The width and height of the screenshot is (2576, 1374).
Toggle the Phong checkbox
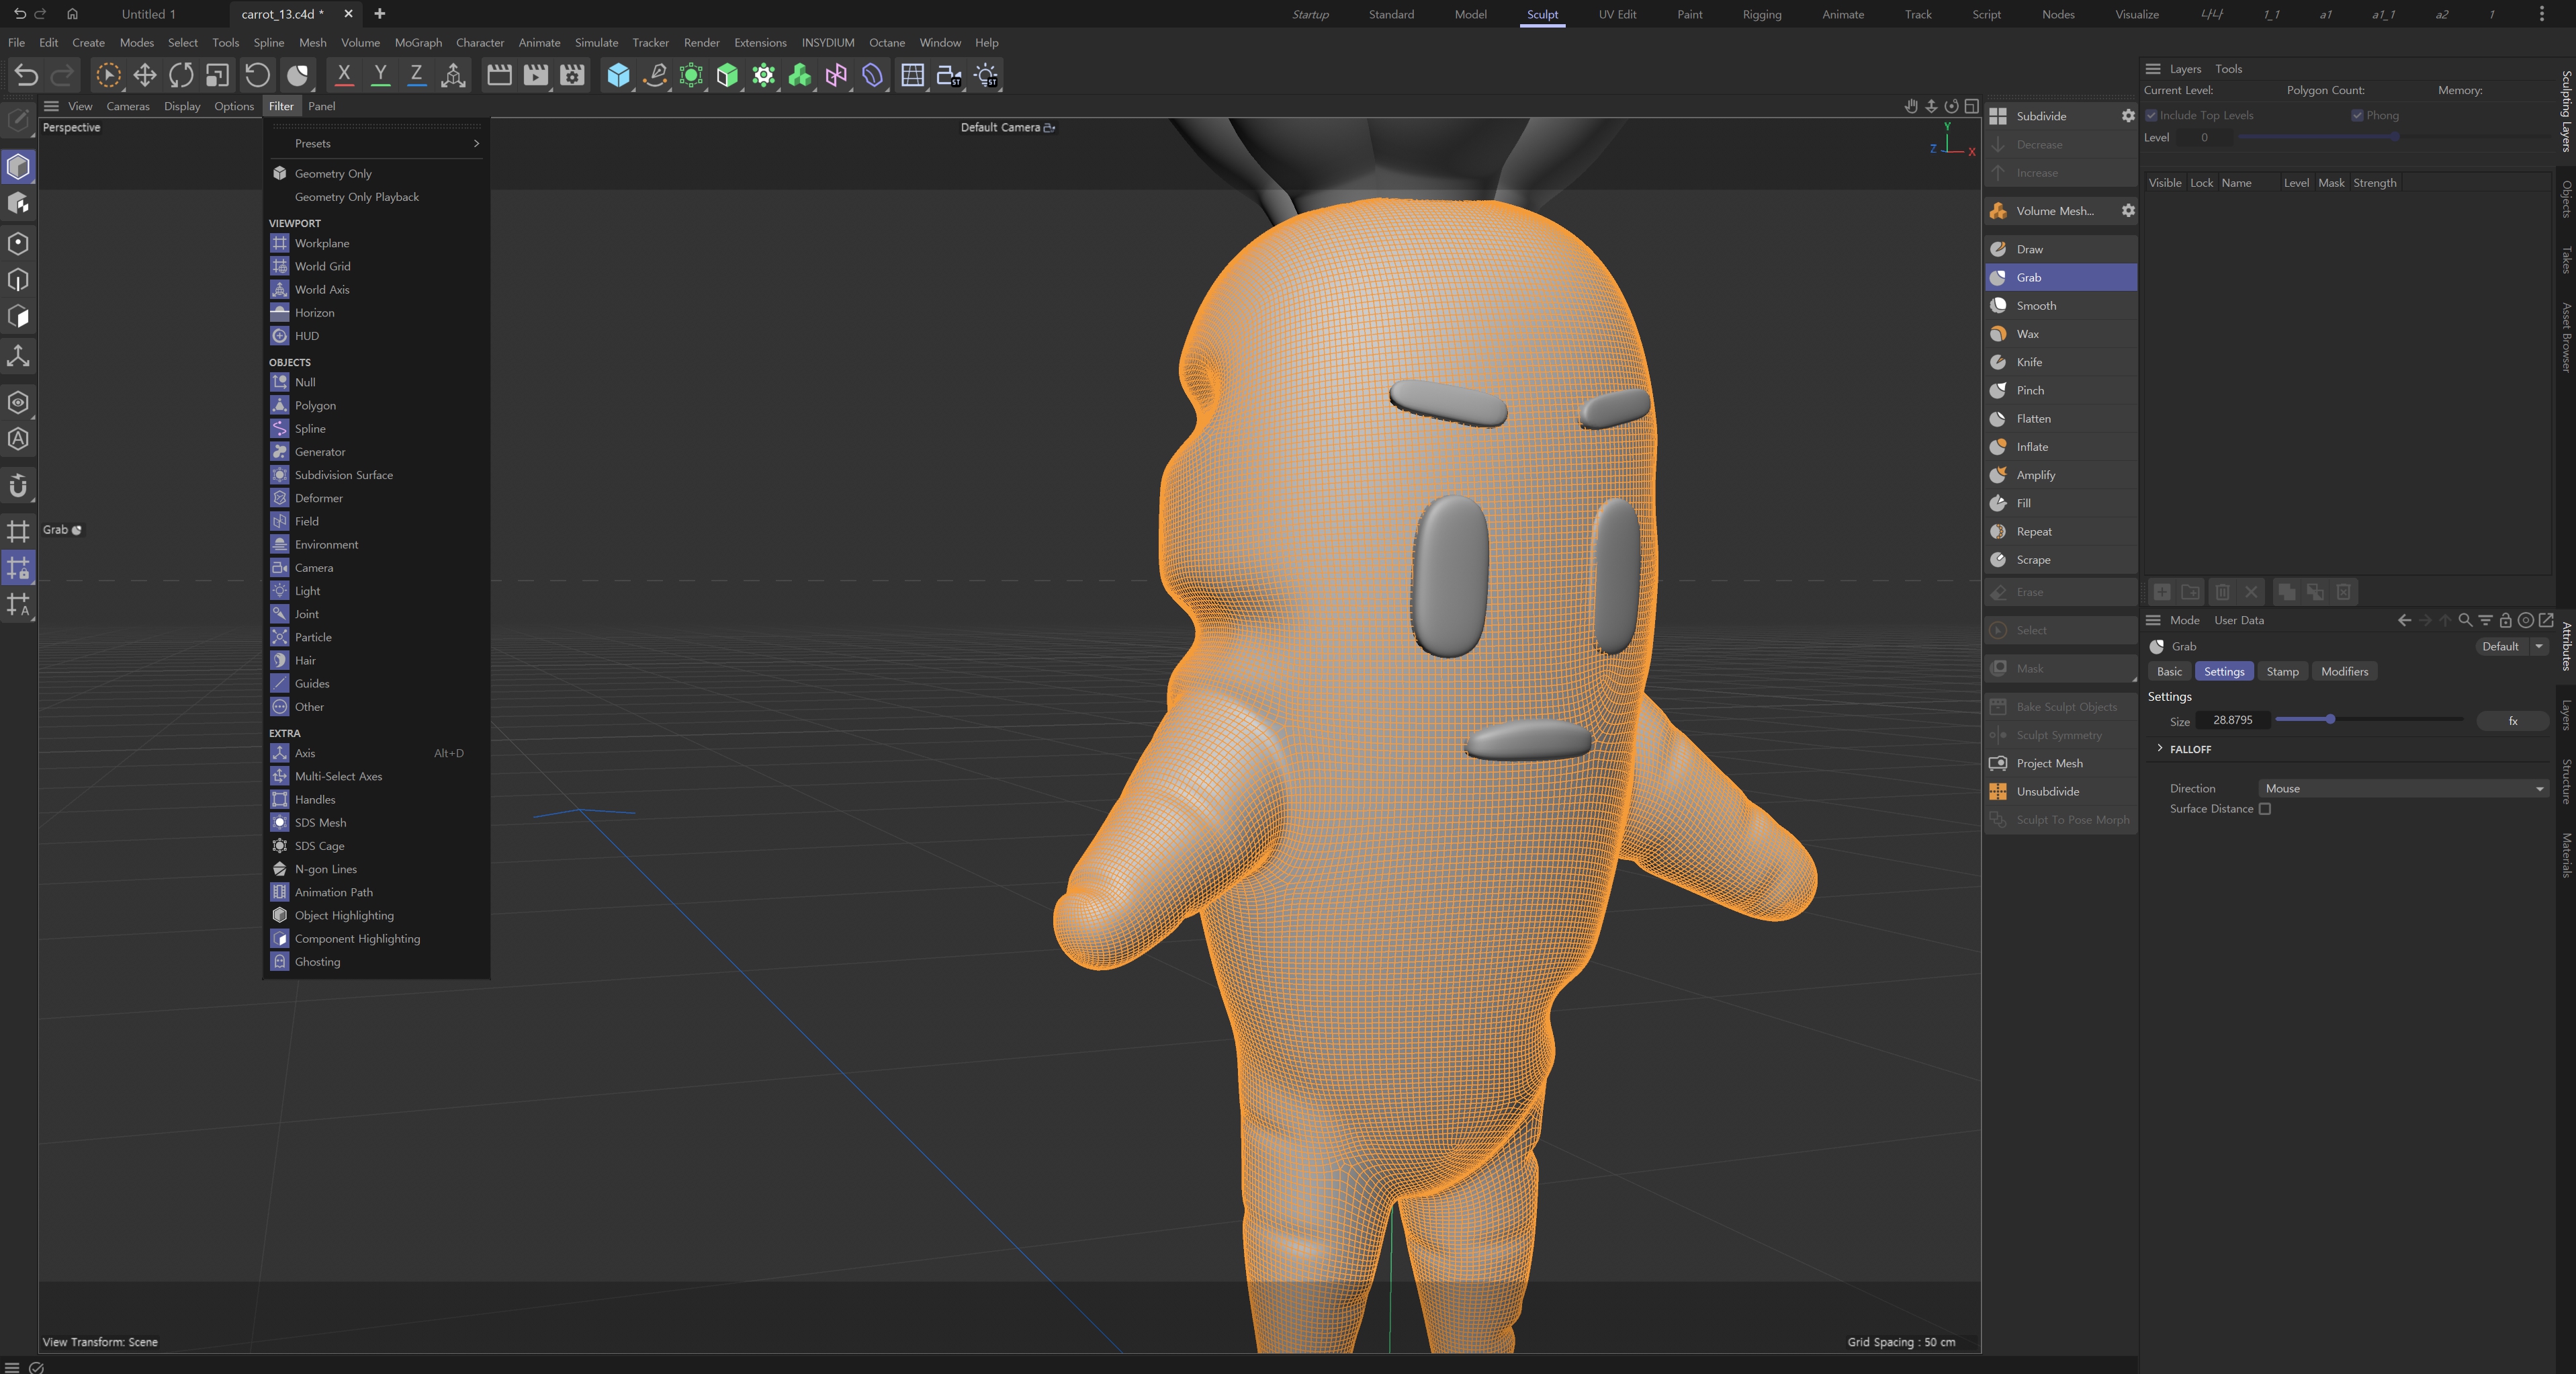tap(2357, 115)
